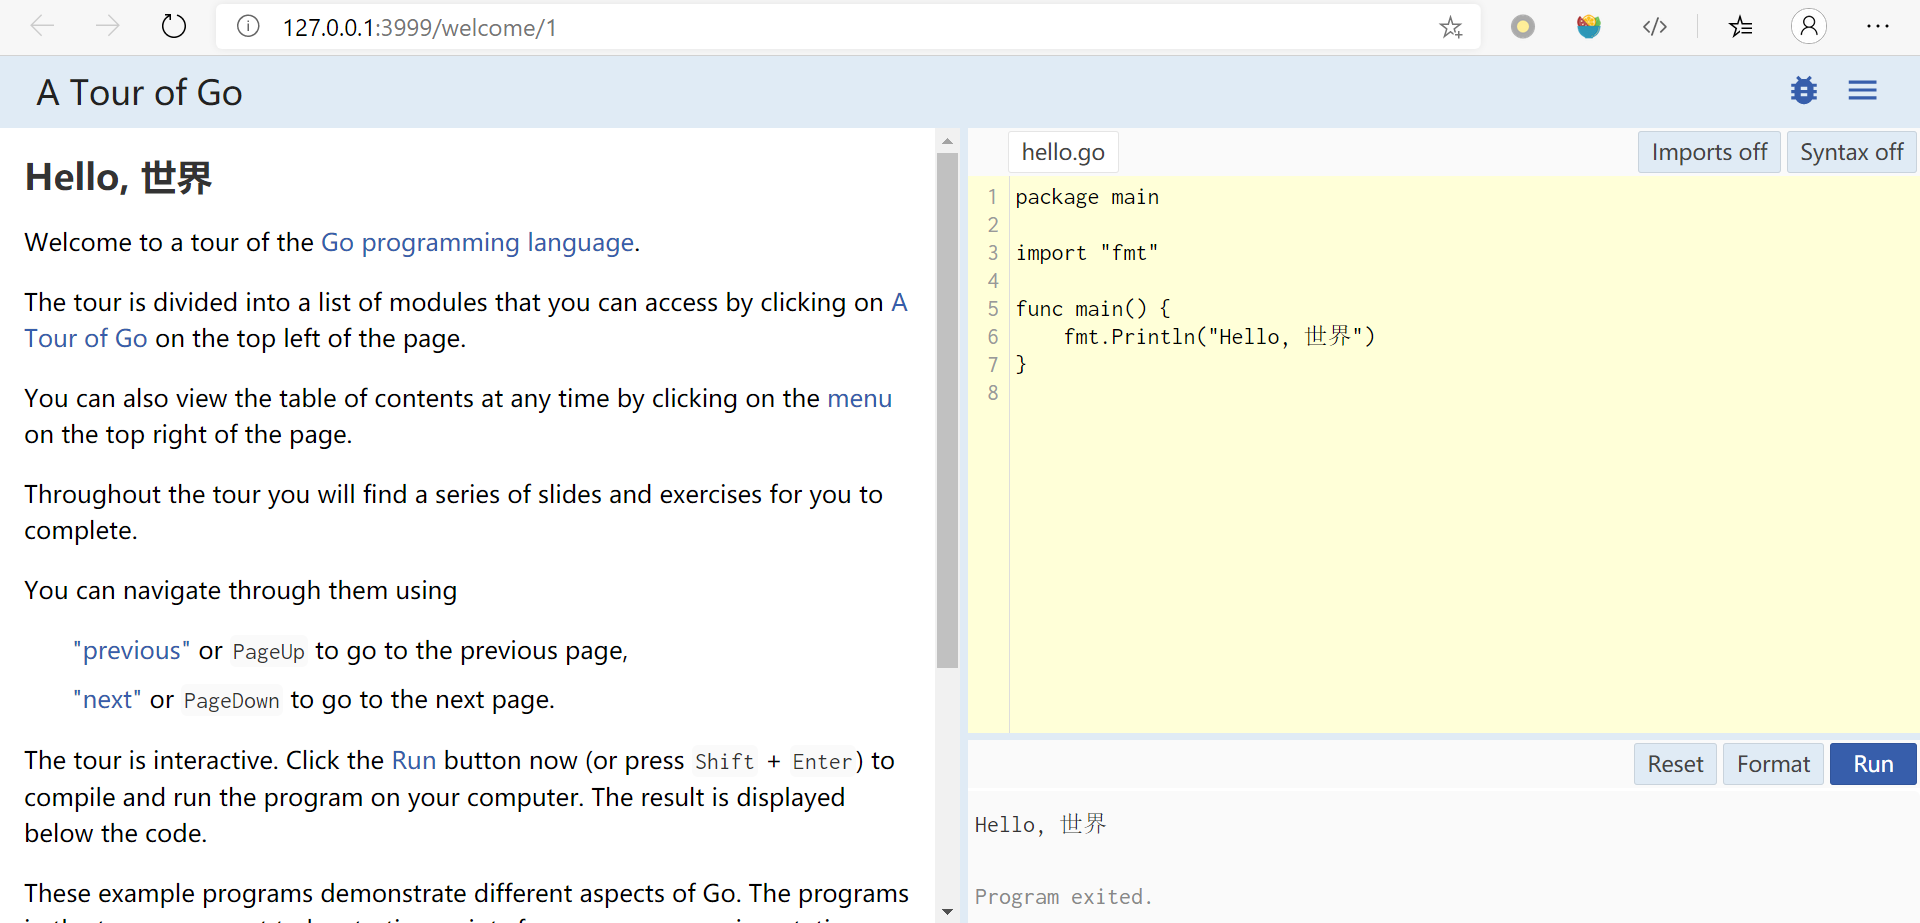Open the favorites list icon
The width and height of the screenshot is (1920, 923).
tap(1740, 27)
